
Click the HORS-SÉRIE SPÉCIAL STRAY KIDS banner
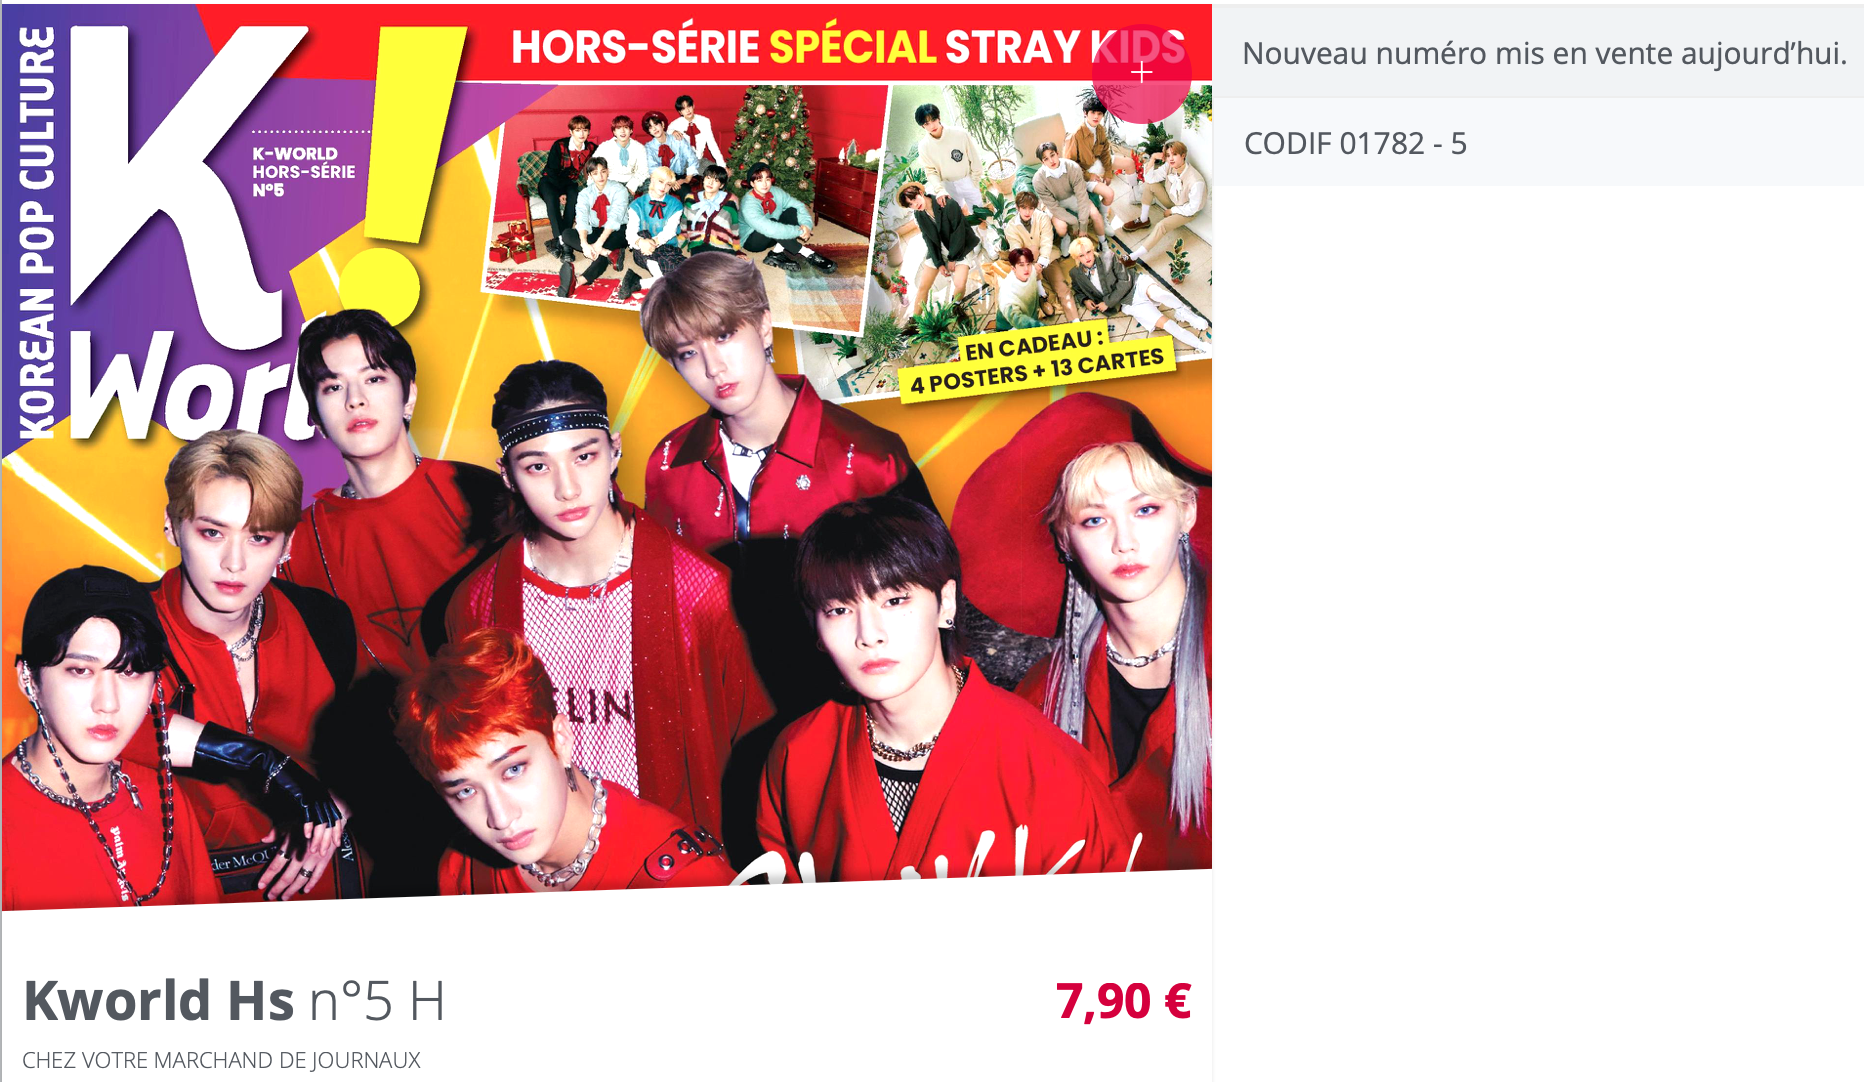coord(848,47)
